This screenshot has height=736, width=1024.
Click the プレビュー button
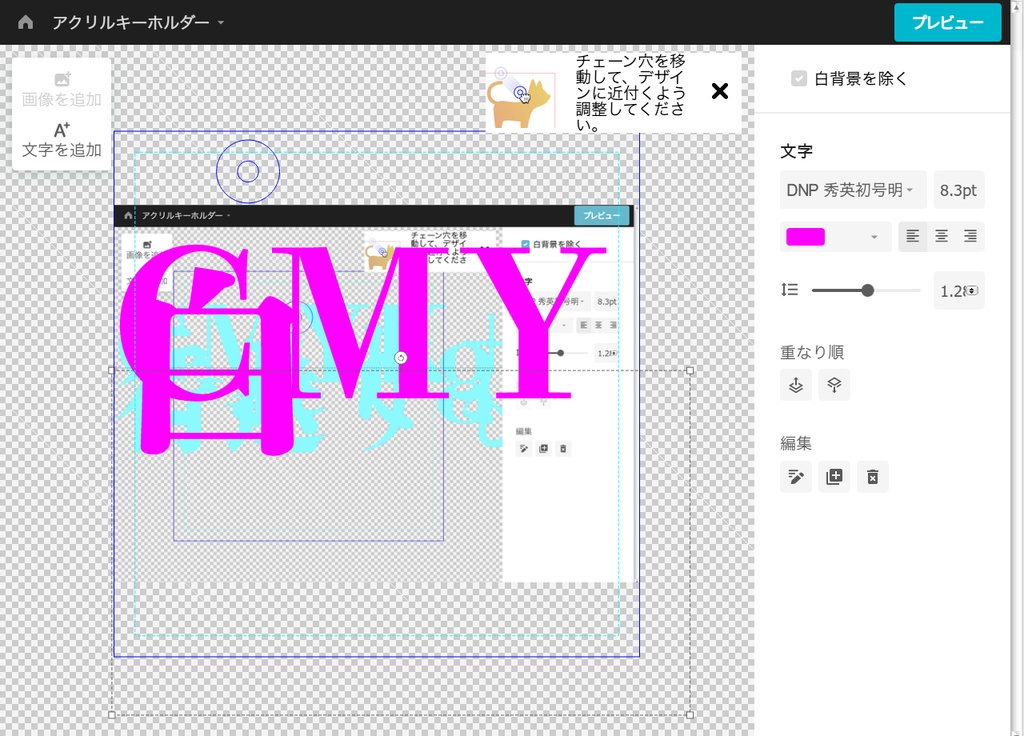947,22
